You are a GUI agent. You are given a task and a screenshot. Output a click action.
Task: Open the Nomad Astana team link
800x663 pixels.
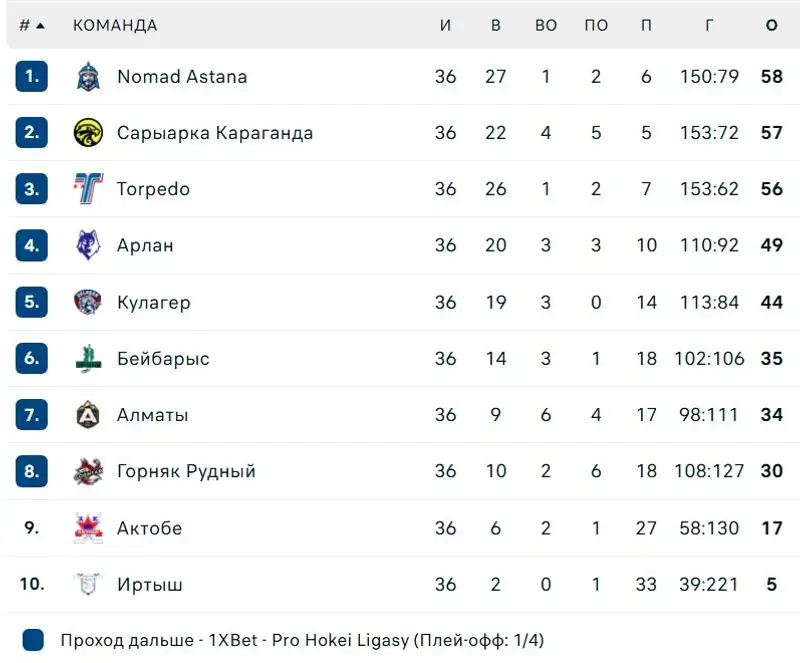click(x=182, y=77)
